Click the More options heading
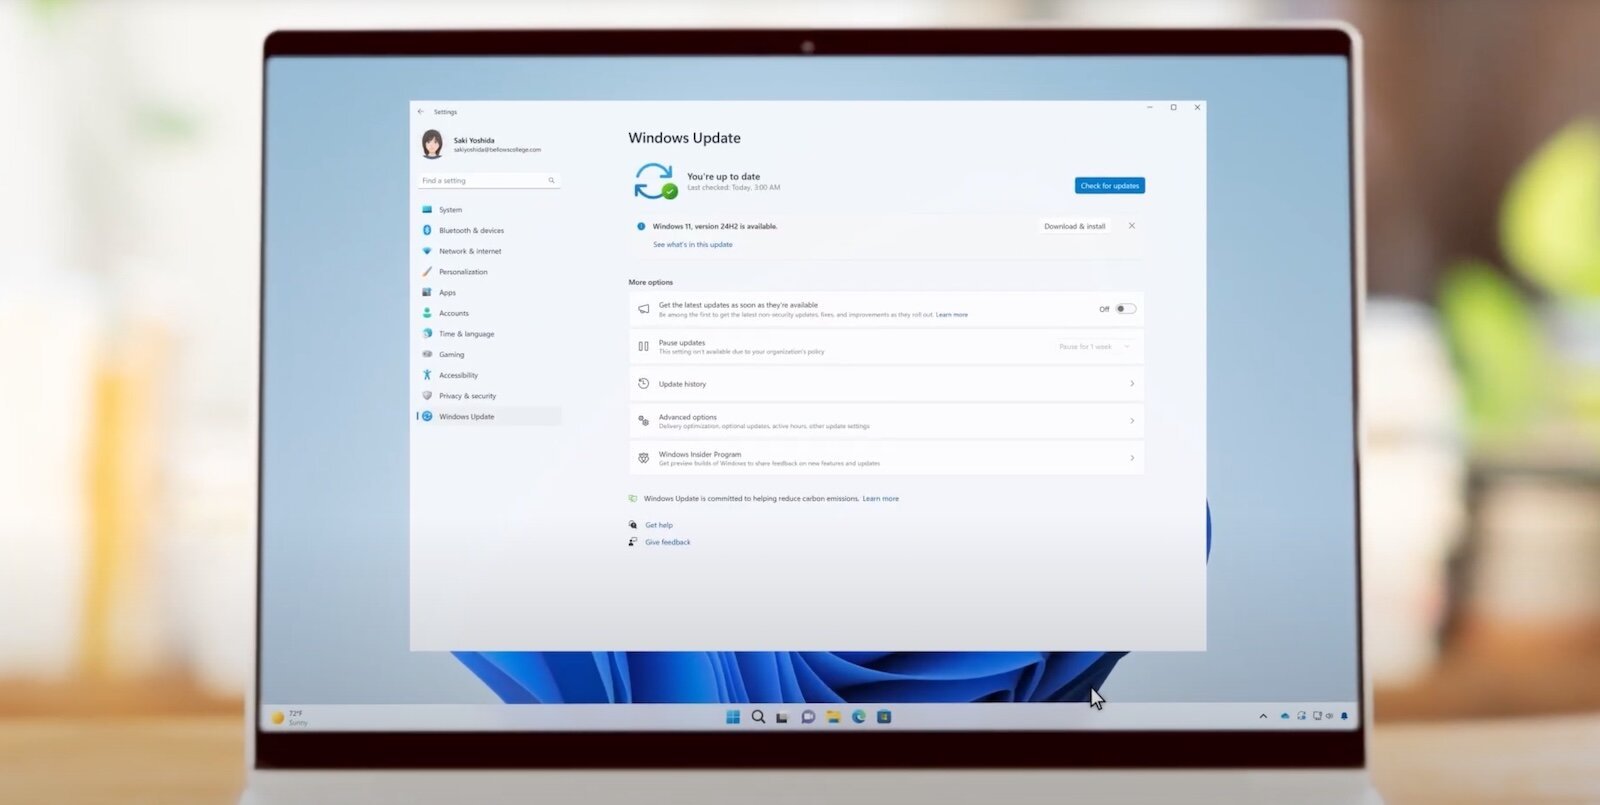The height and width of the screenshot is (805, 1600). [x=651, y=283]
